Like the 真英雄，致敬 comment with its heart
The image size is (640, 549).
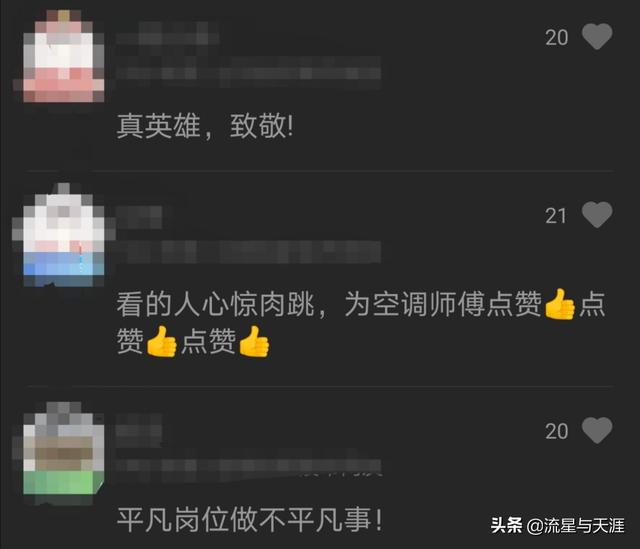[597, 37]
